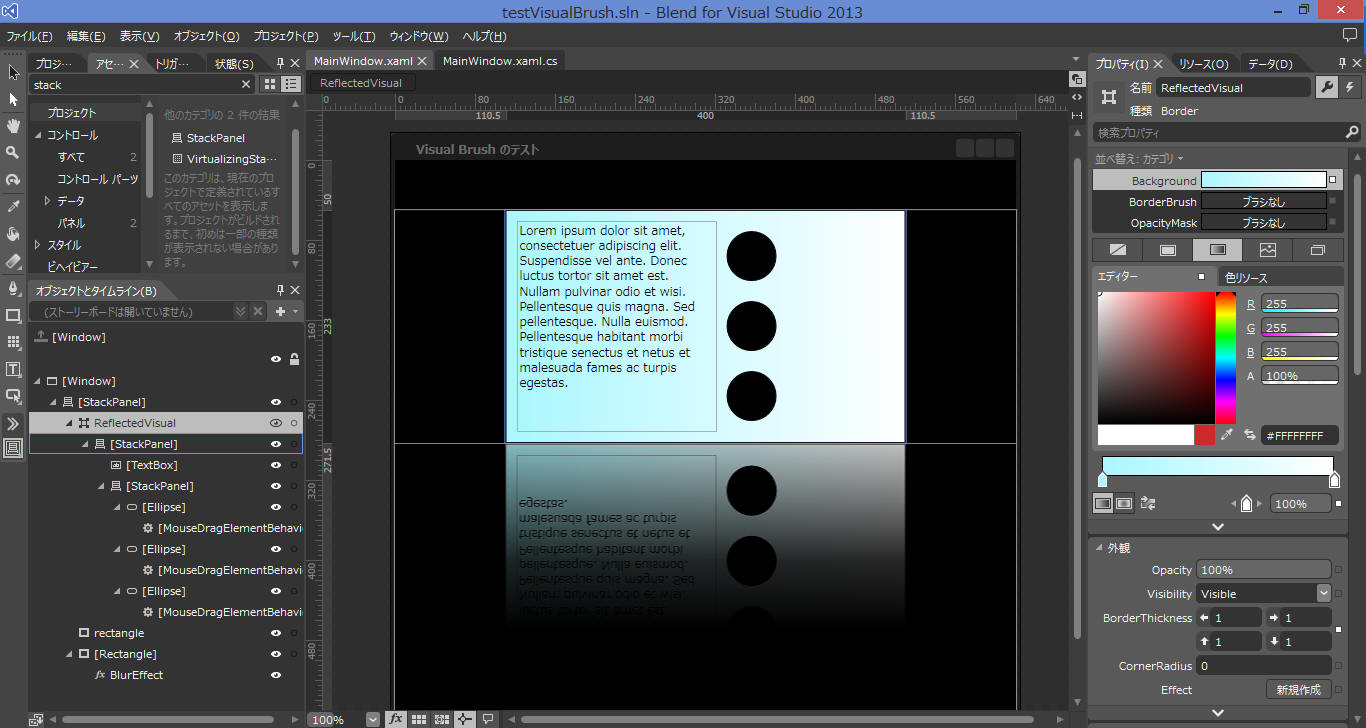1366x728 pixels.
Task: Switch assets to list view mode
Action: coord(291,85)
